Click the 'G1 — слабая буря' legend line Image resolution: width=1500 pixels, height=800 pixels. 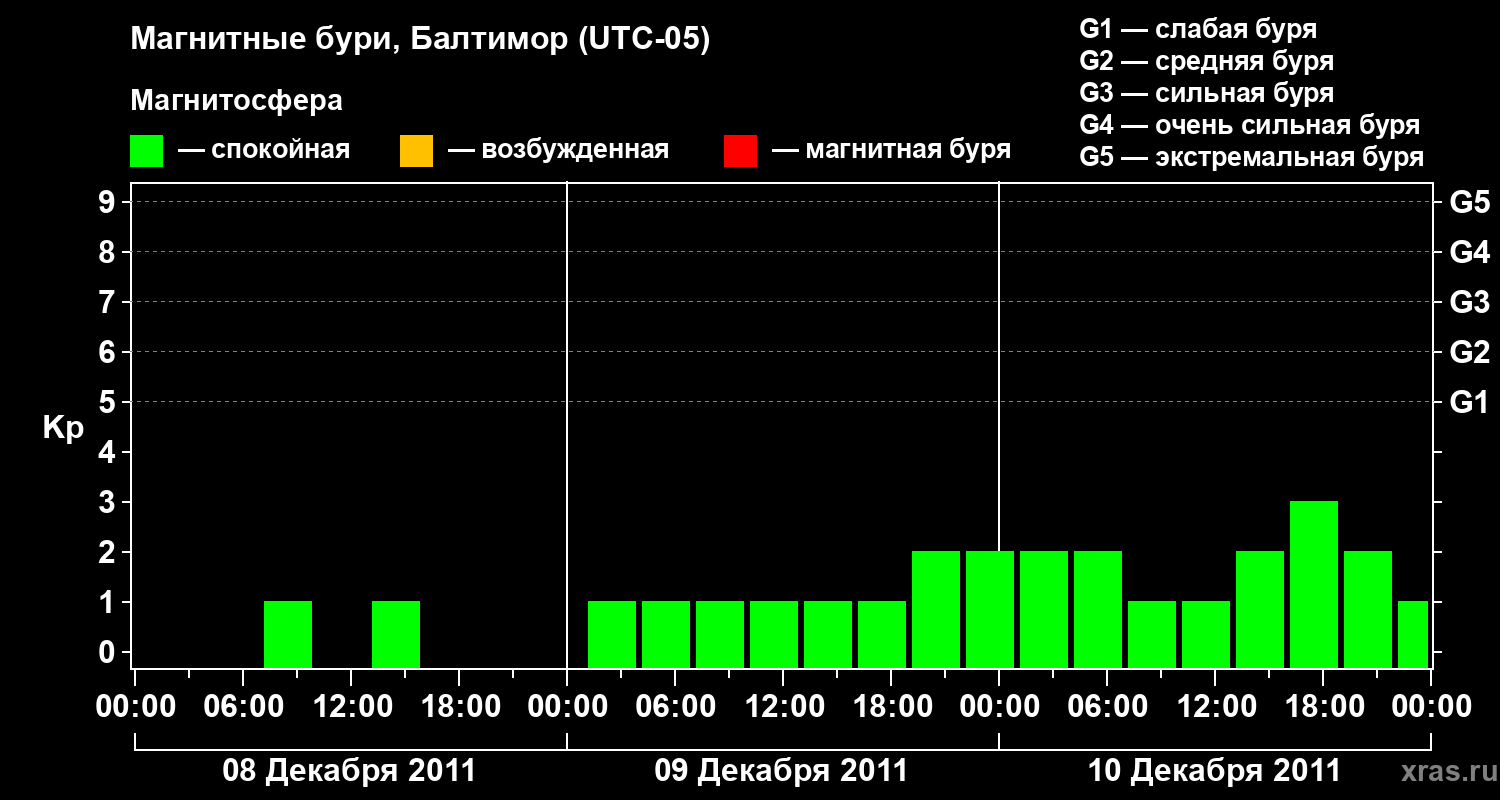click(x=1198, y=29)
